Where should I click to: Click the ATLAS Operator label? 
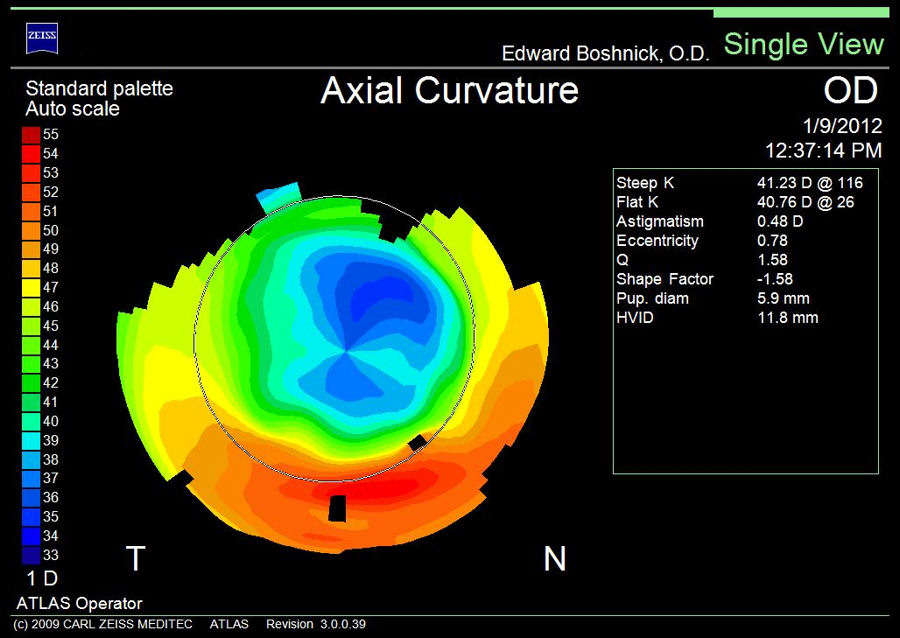click(x=79, y=603)
